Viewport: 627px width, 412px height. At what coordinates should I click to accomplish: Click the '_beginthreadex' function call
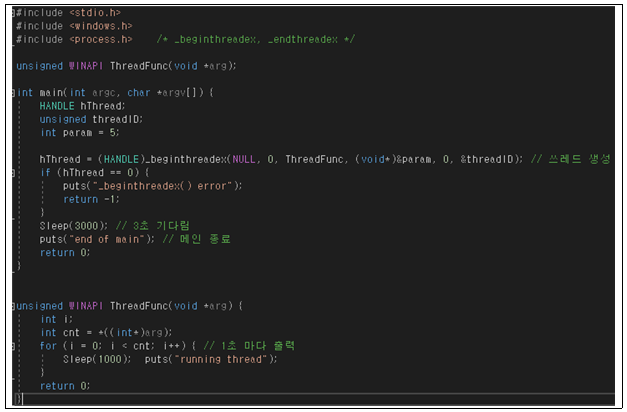[186, 159]
